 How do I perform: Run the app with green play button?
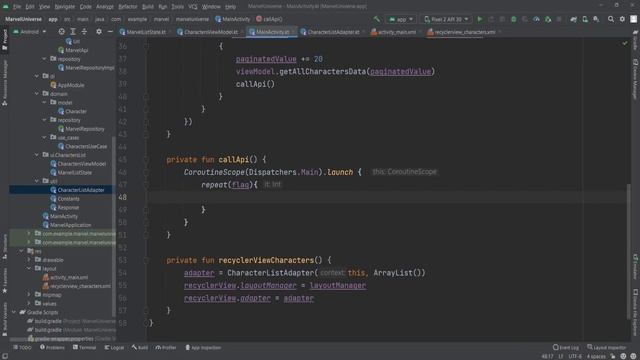[x=480, y=19]
